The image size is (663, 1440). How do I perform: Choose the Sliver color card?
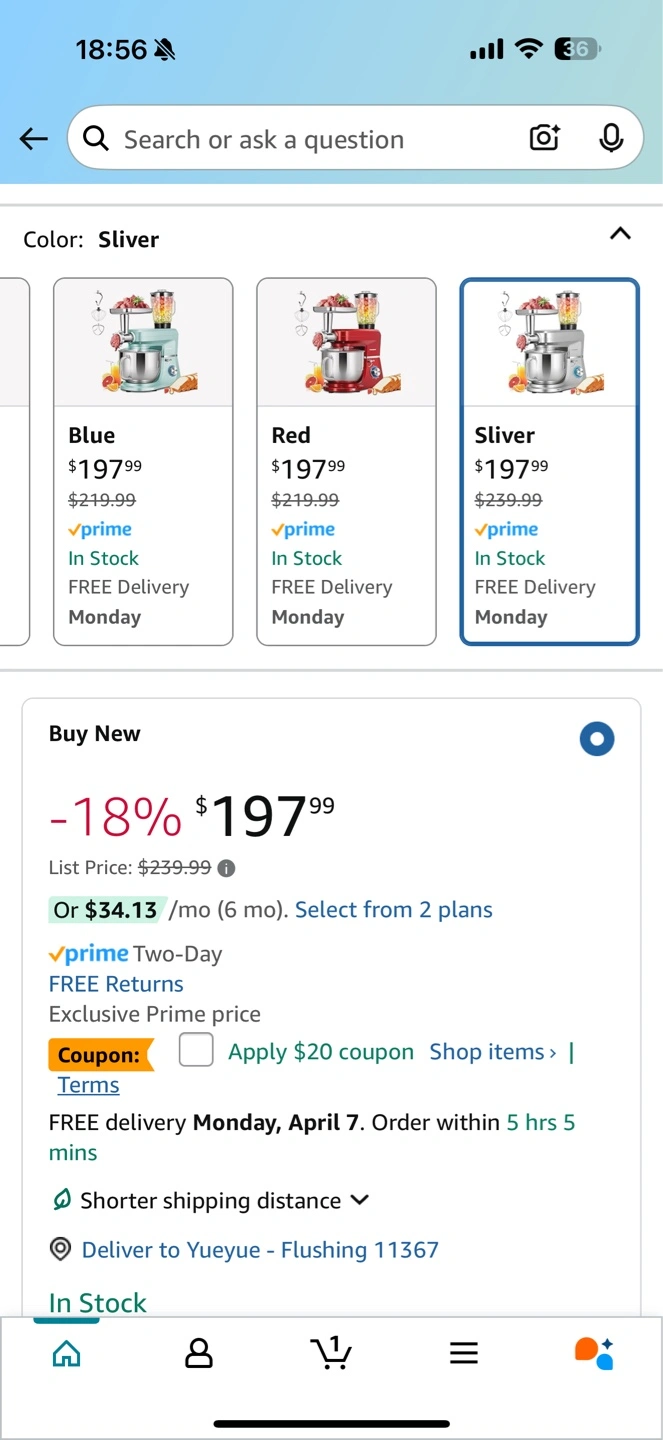[549, 462]
